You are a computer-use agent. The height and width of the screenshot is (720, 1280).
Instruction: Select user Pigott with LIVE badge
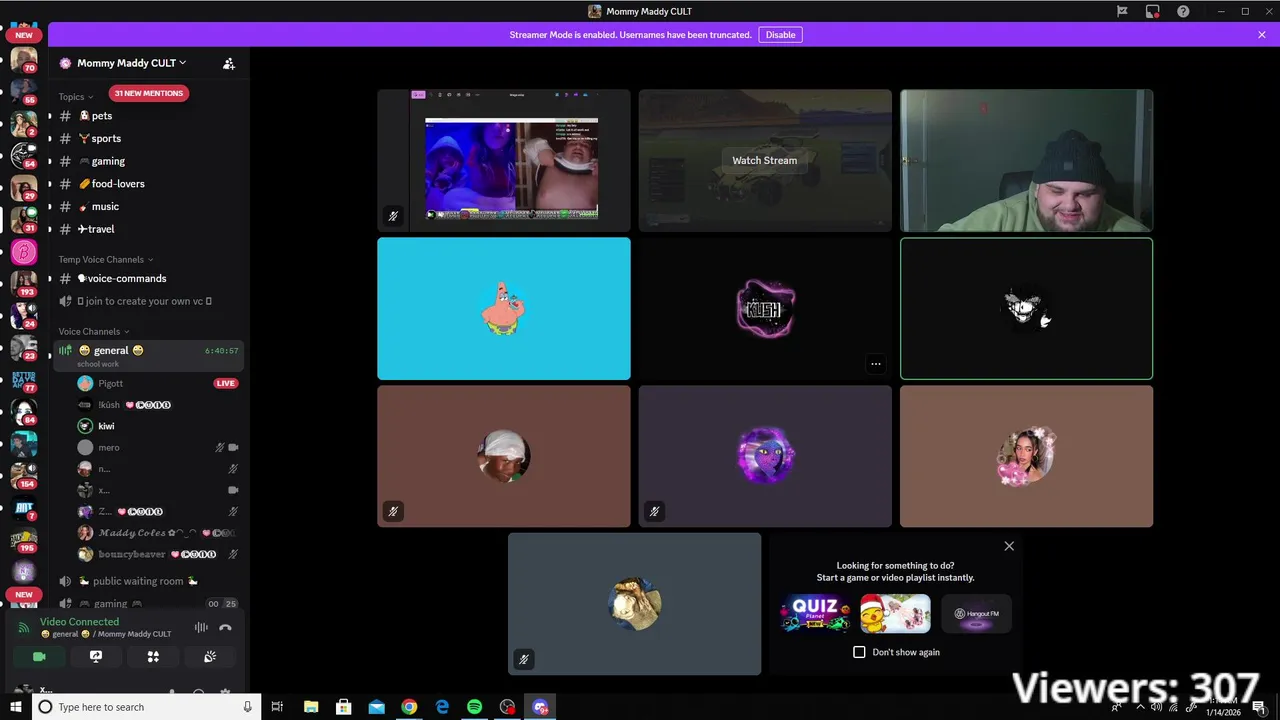158,383
